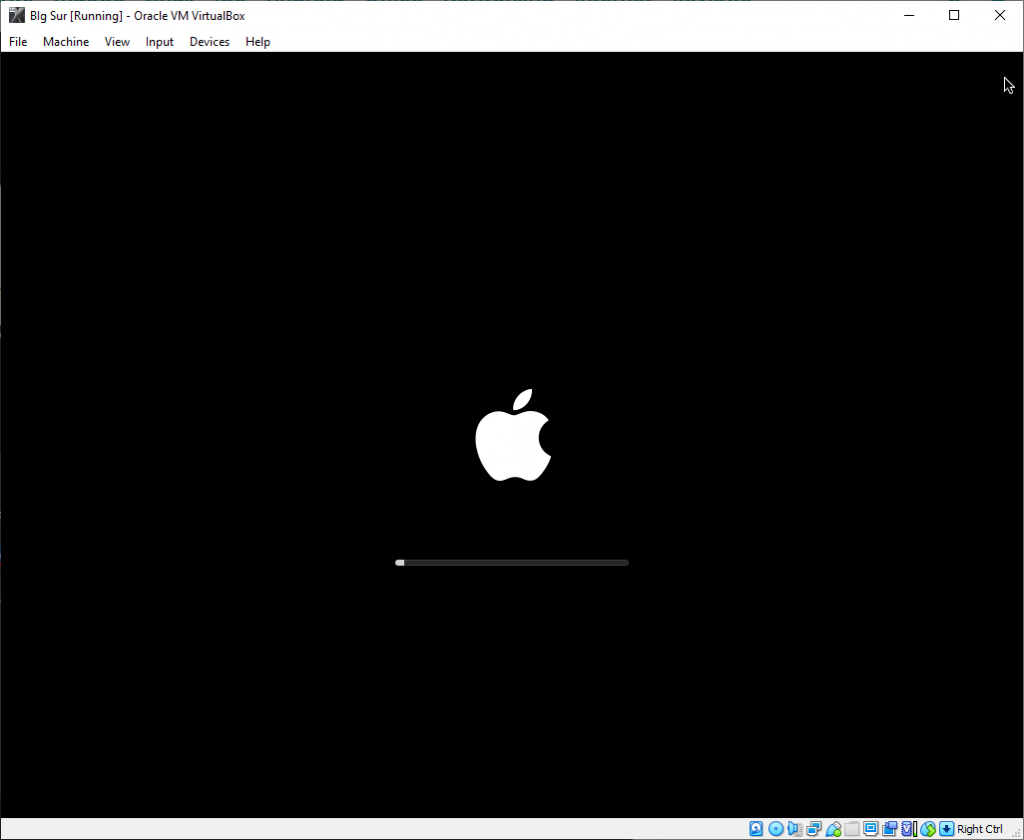Click the recording status icon
1024x840 pixels.
(x=889, y=828)
